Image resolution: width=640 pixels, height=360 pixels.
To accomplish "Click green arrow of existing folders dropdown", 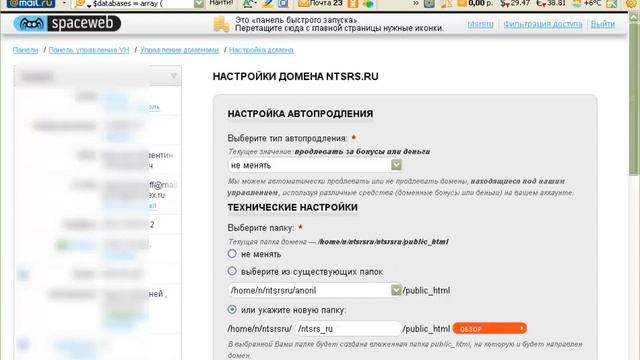I will [x=396, y=290].
